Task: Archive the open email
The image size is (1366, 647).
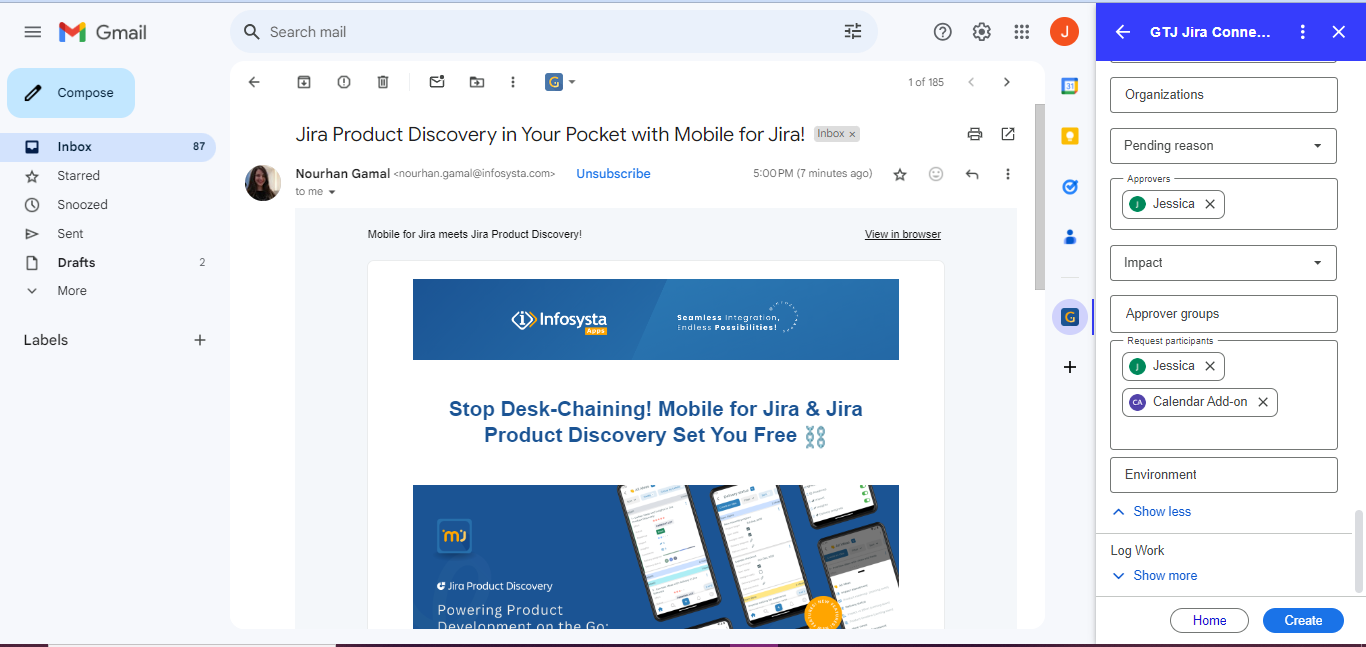Action: click(304, 82)
